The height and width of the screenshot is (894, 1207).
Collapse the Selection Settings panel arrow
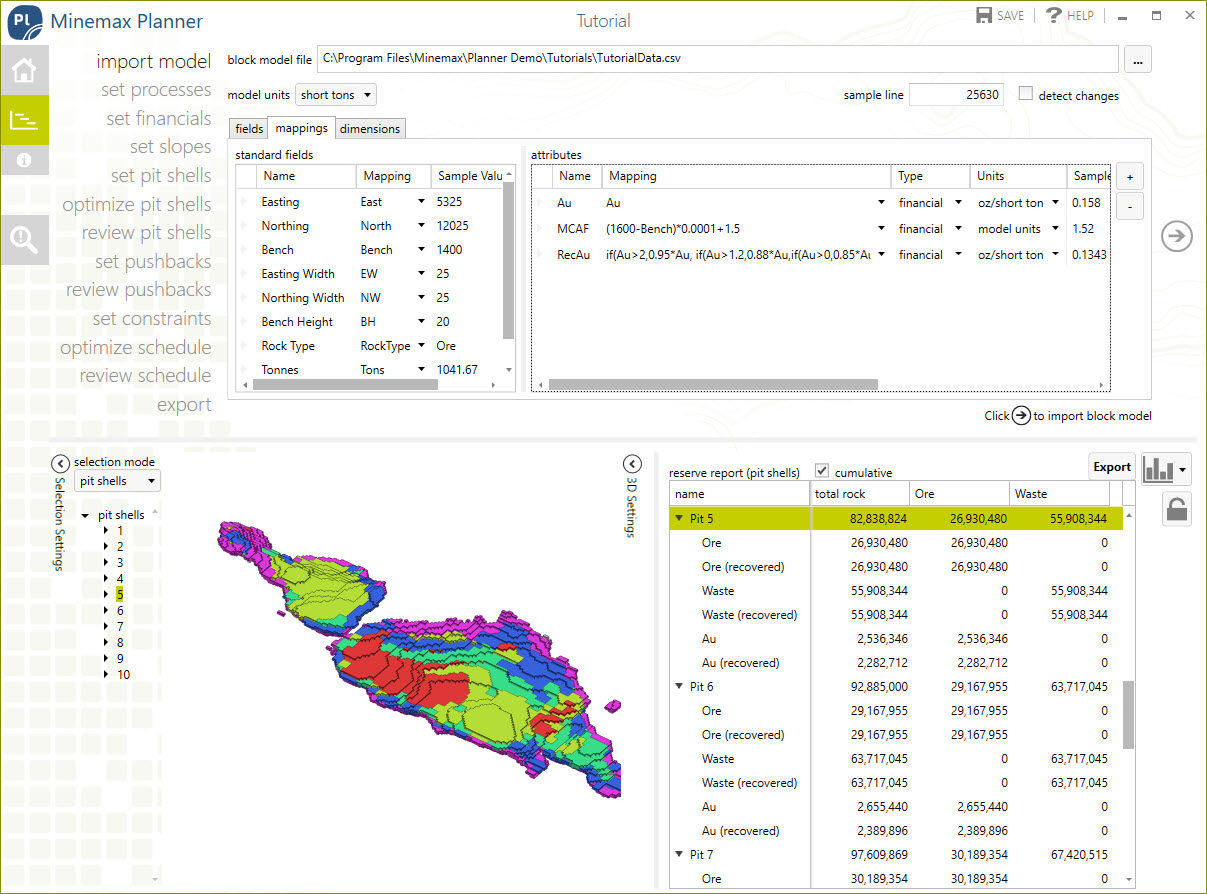[60, 463]
